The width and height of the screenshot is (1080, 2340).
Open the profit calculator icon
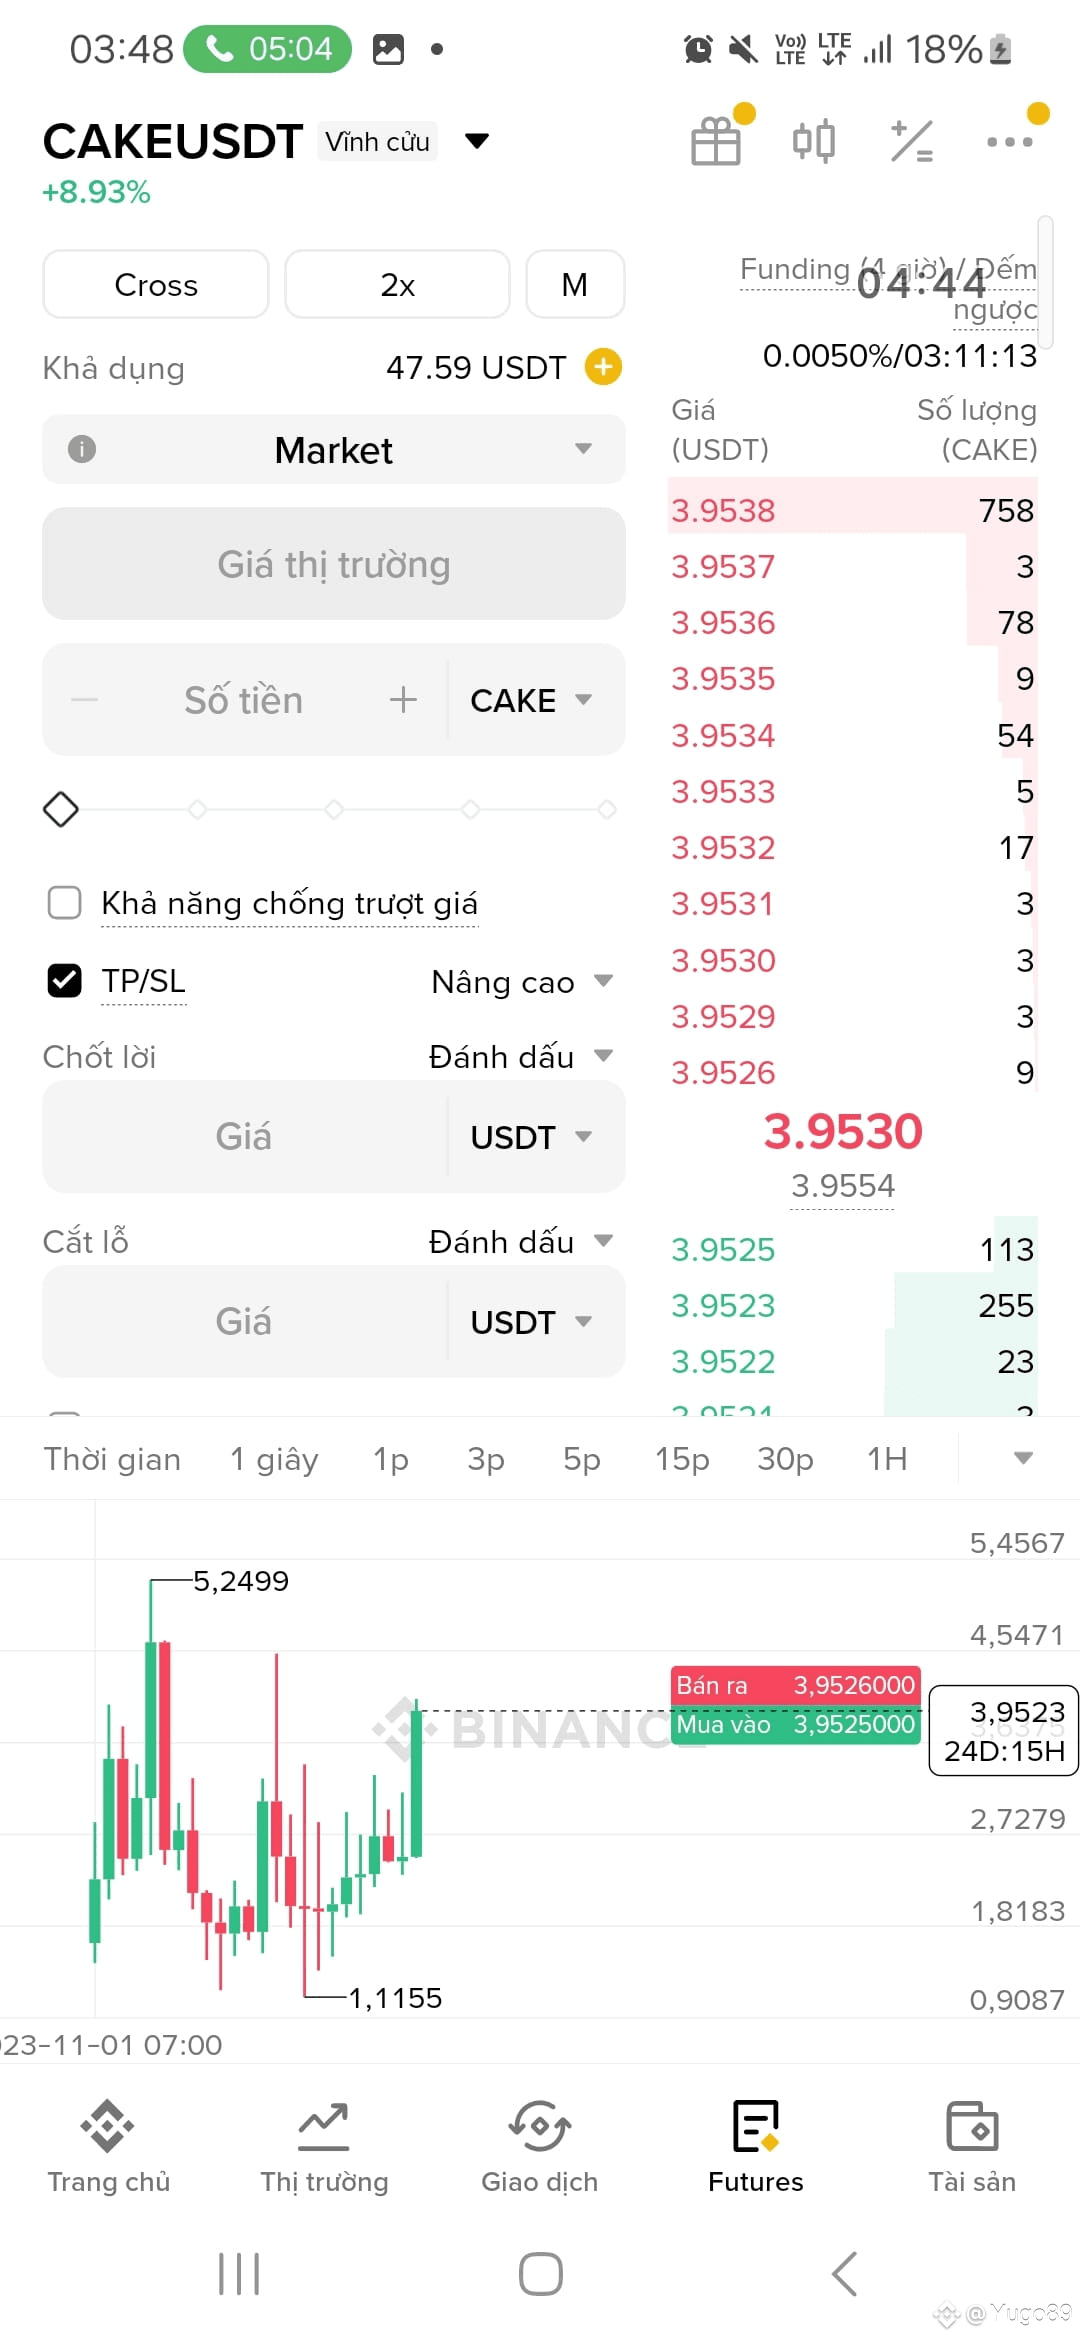[912, 141]
